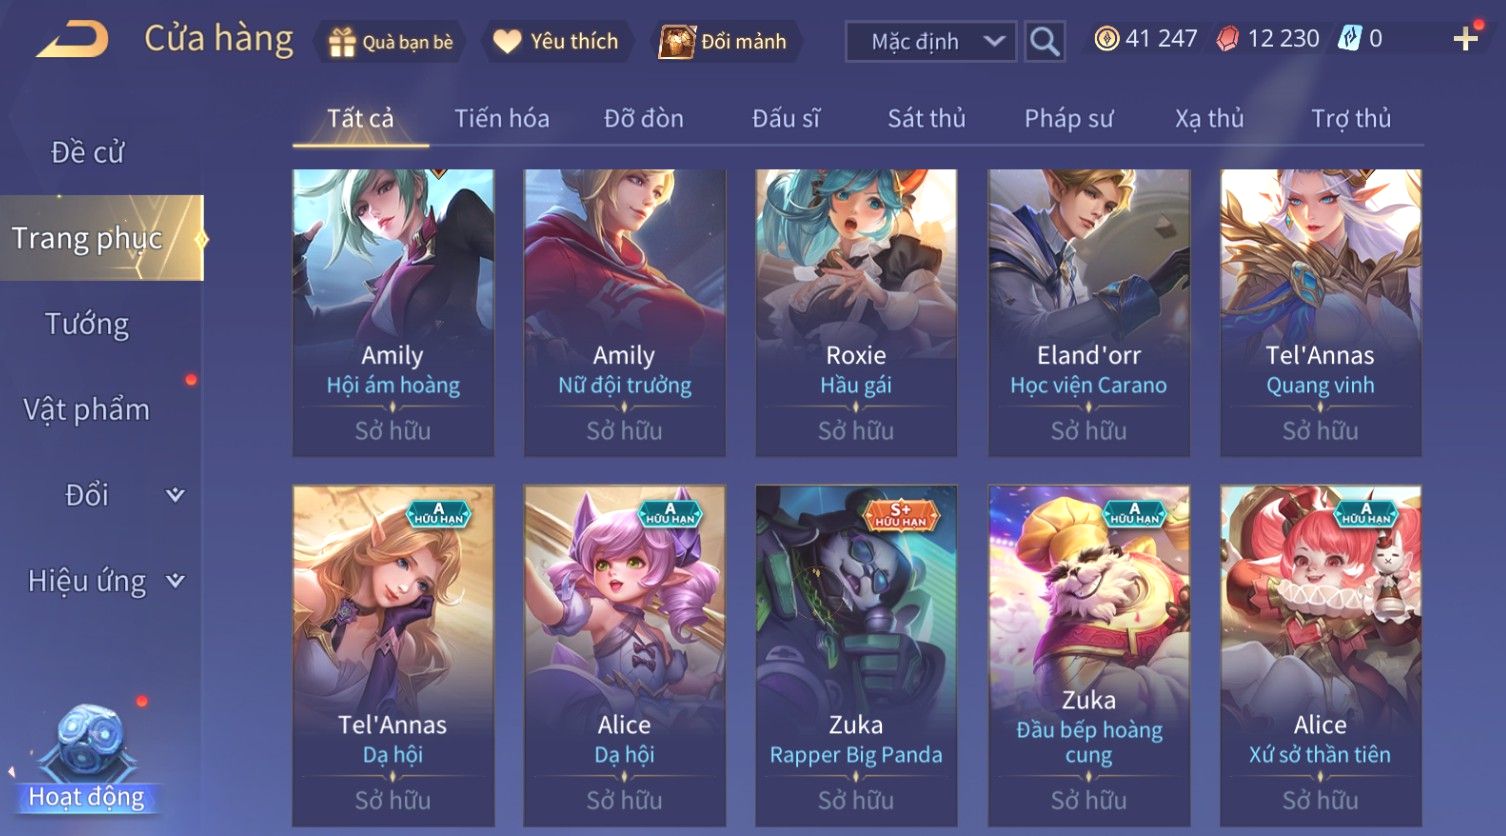Viewport: 1506px width, 836px height.
Task: Expand the Đổi sidebar section
Action: (175, 495)
